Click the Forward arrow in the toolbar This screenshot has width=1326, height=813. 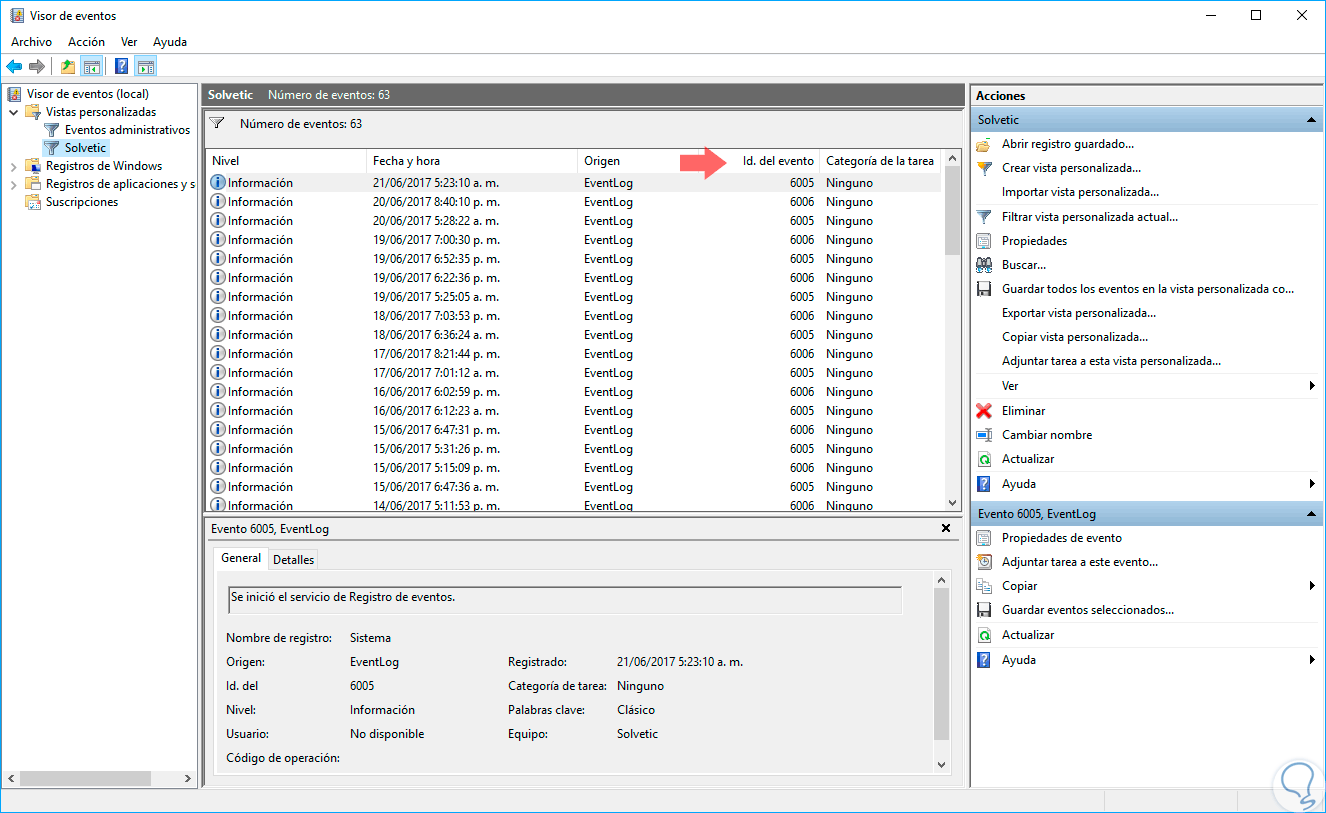(37, 67)
